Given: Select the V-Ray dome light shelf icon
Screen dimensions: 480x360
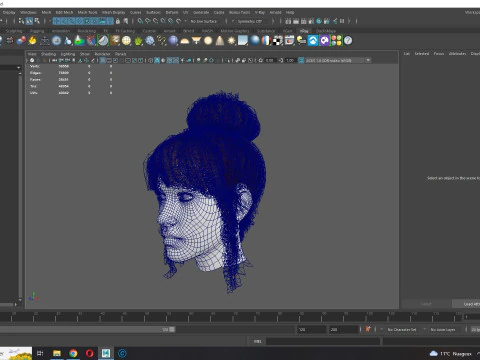Looking at the screenshot, I should tap(184, 41).
